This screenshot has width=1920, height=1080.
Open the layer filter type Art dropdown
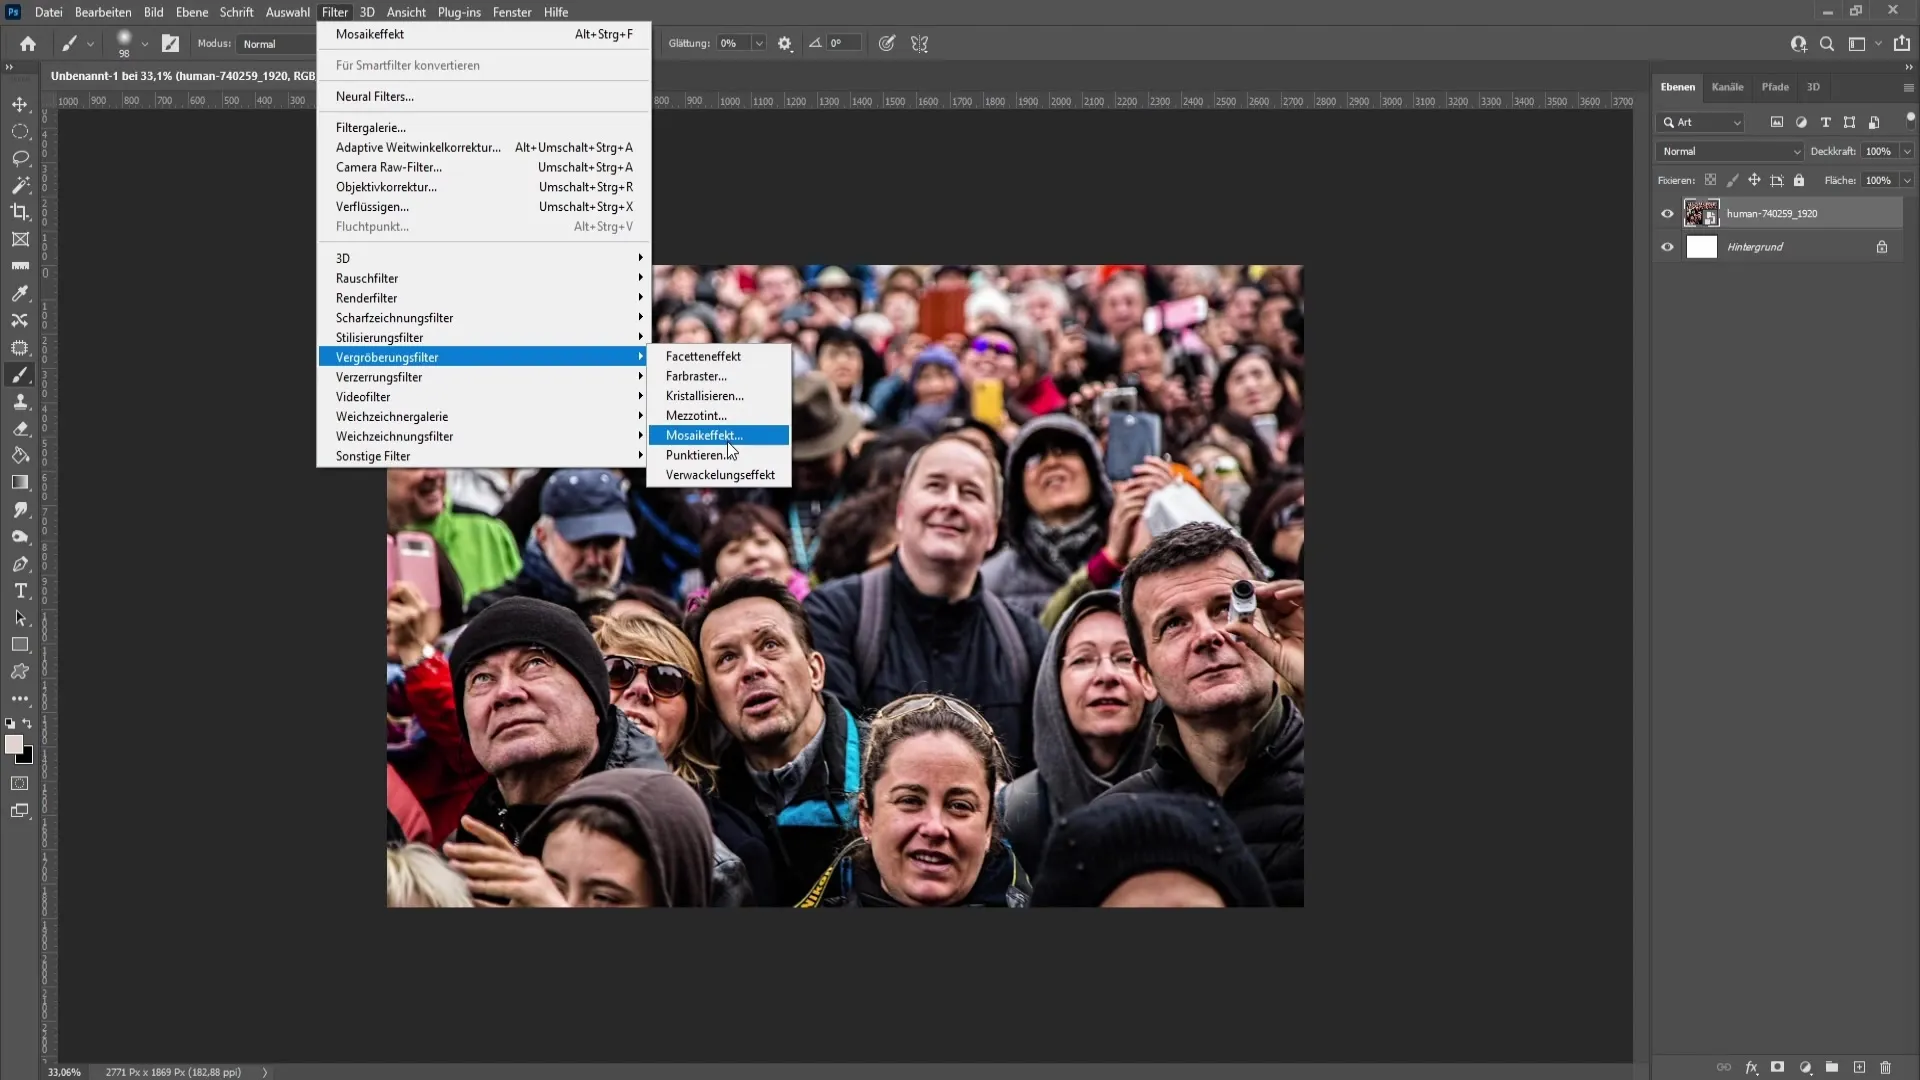point(1701,122)
